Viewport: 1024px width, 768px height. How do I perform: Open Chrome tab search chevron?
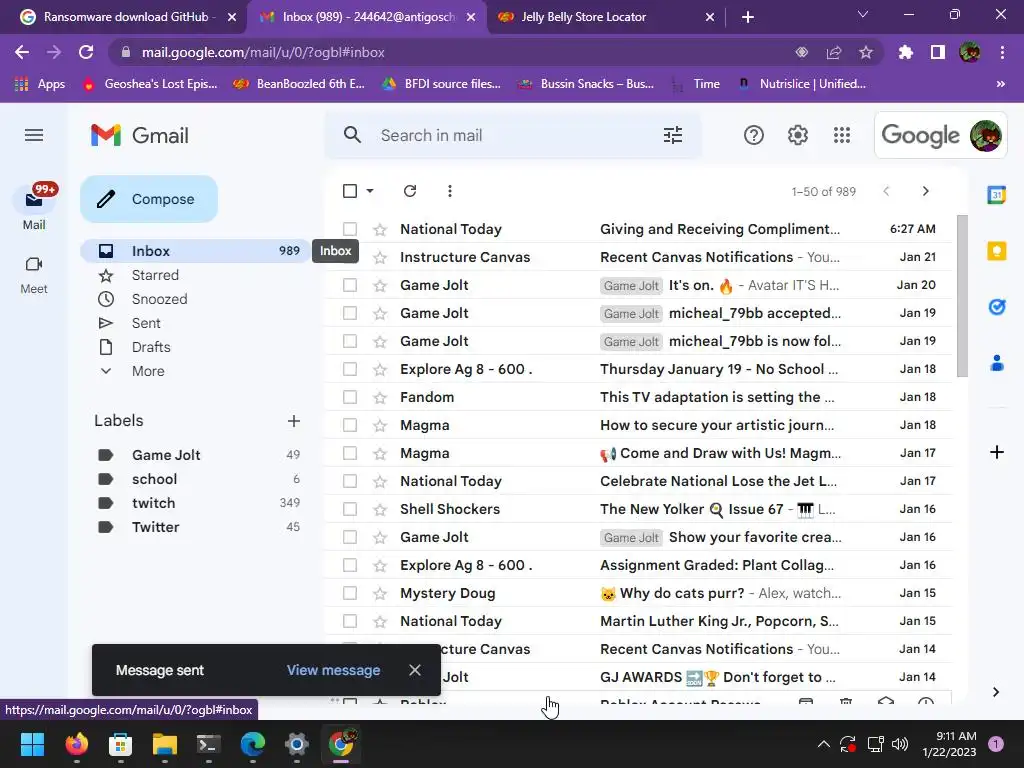tap(863, 14)
